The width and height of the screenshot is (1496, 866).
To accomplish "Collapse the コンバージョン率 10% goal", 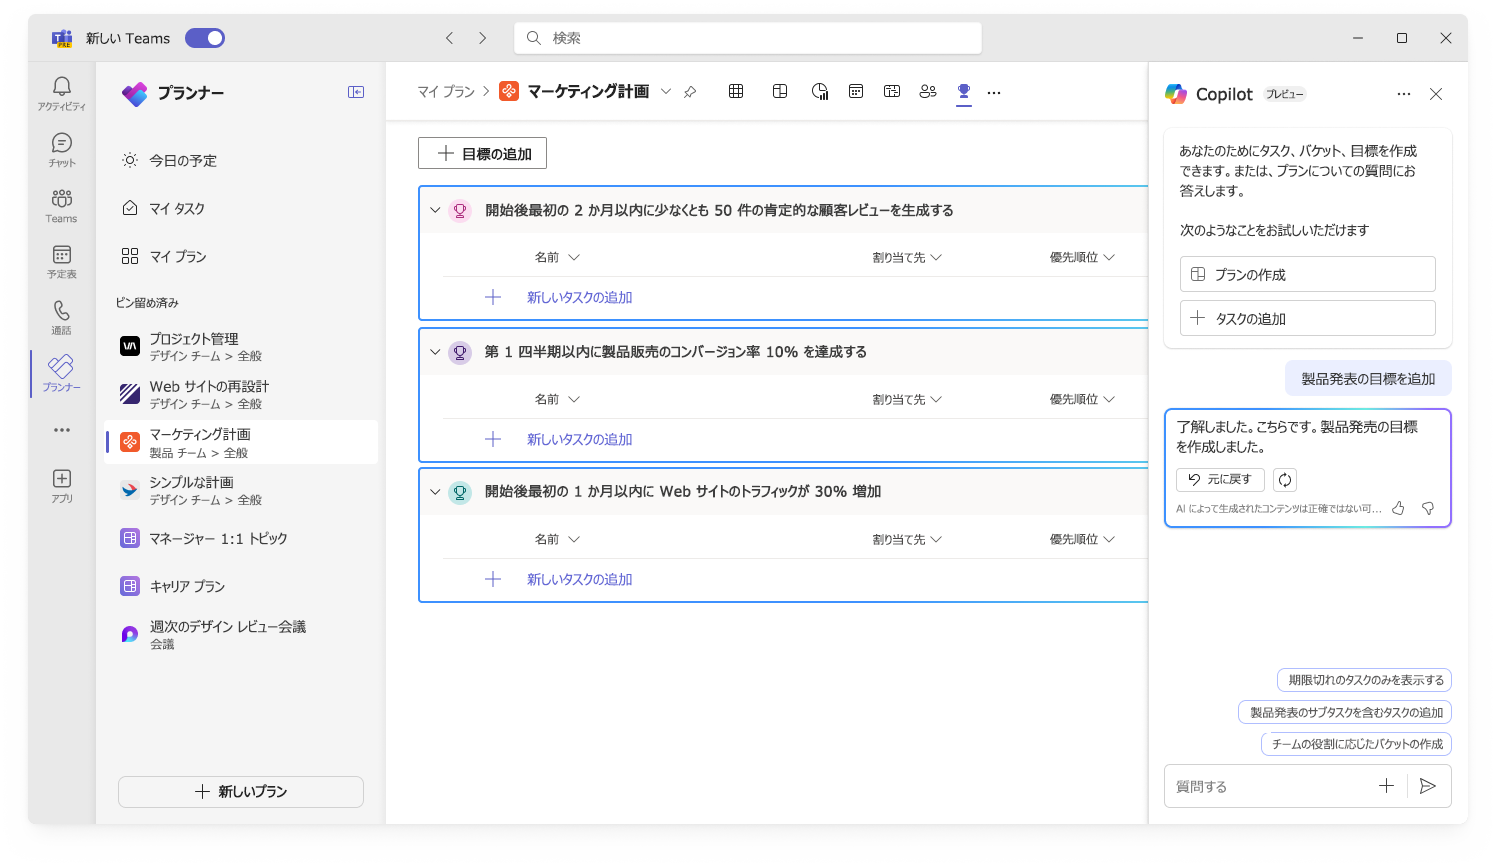I will pos(435,352).
